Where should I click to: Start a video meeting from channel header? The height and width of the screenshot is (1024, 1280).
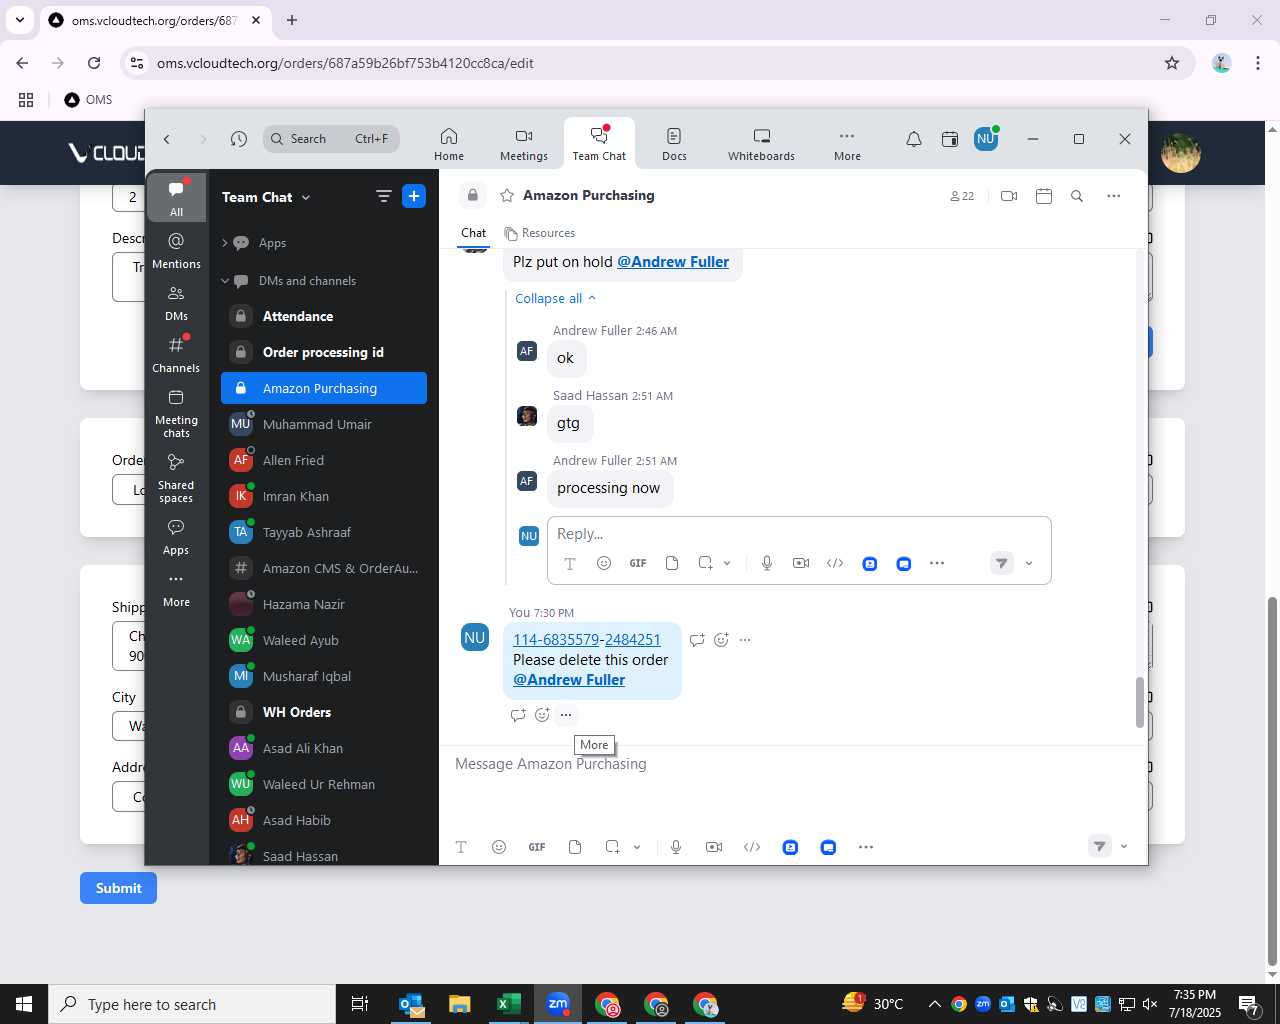point(1009,196)
